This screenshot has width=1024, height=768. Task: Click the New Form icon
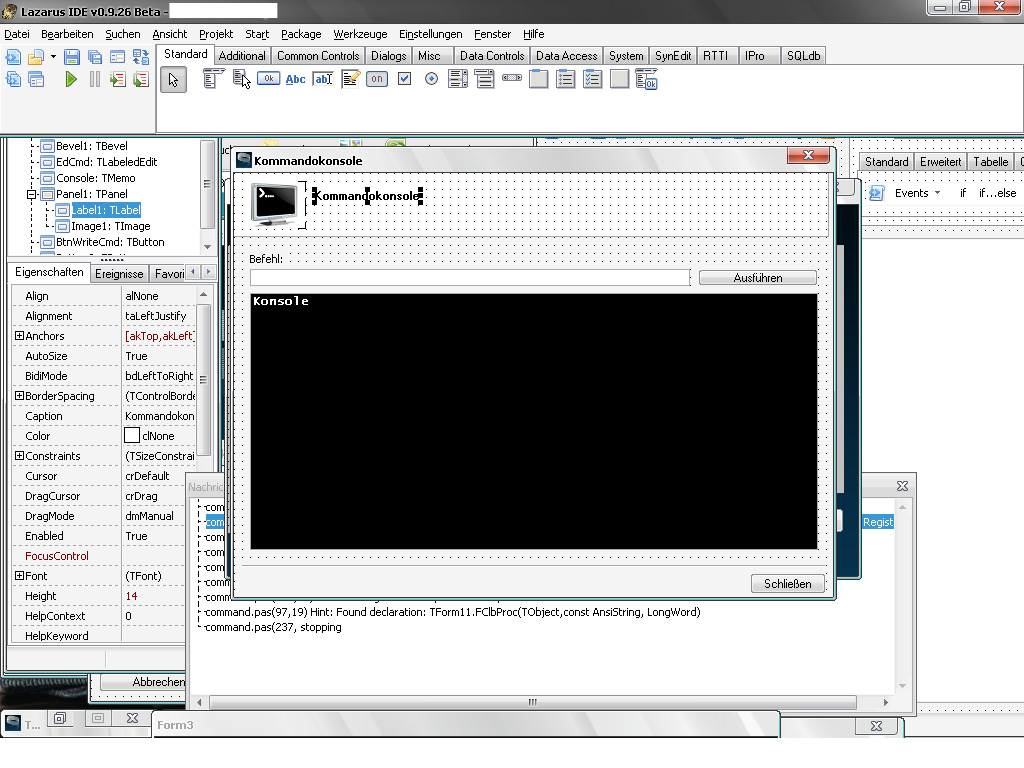118,57
